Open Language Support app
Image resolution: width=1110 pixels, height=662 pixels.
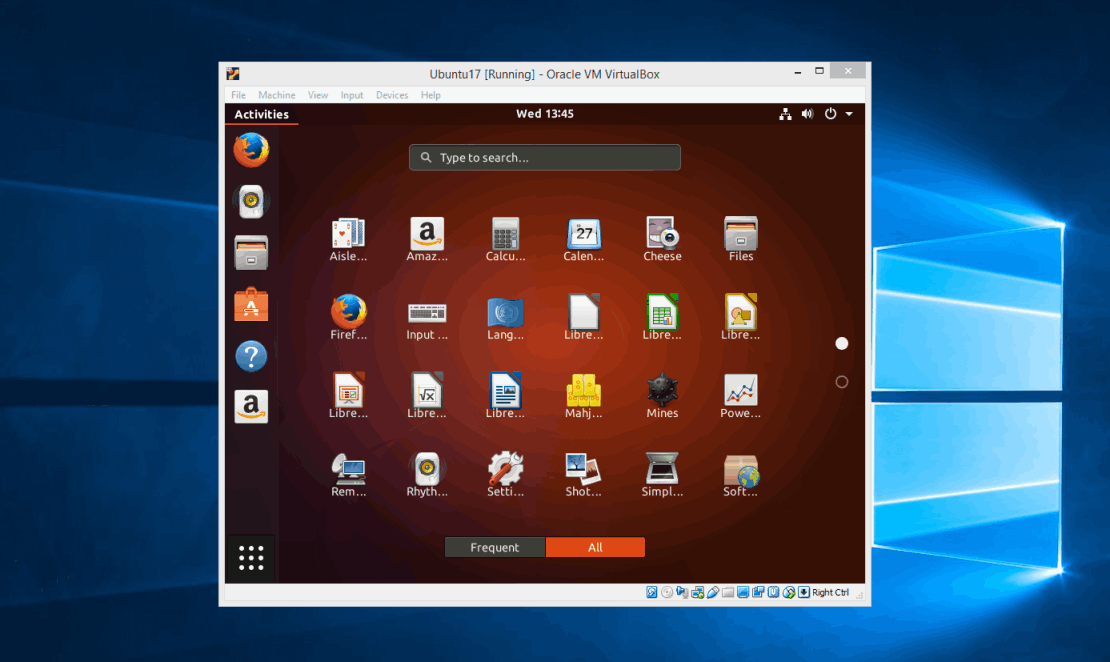coord(505,319)
